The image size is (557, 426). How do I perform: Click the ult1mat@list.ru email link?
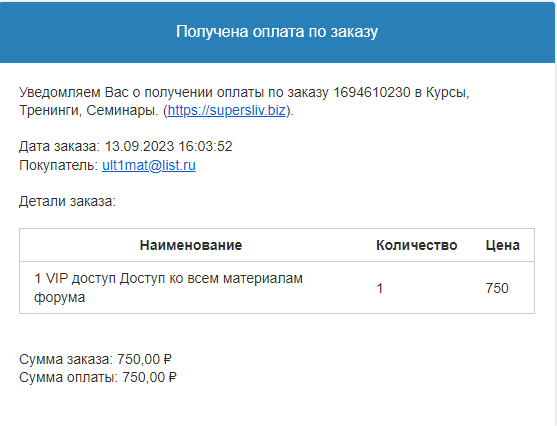(149, 165)
